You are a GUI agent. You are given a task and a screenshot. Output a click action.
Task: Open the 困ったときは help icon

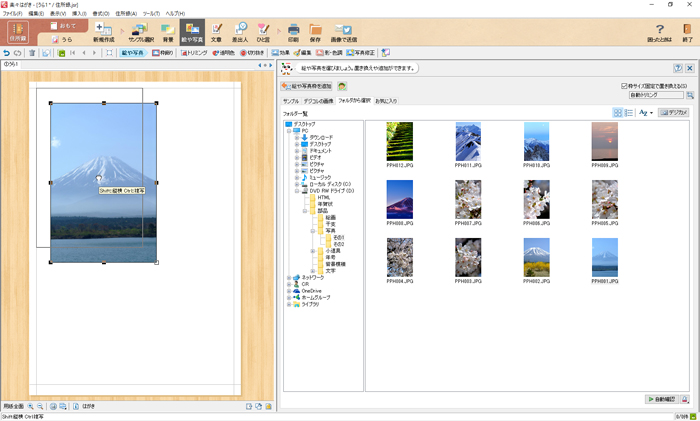coord(659,31)
